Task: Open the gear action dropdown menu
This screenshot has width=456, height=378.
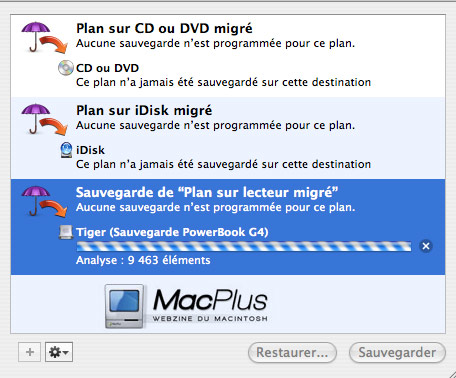Action: coord(59,352)
